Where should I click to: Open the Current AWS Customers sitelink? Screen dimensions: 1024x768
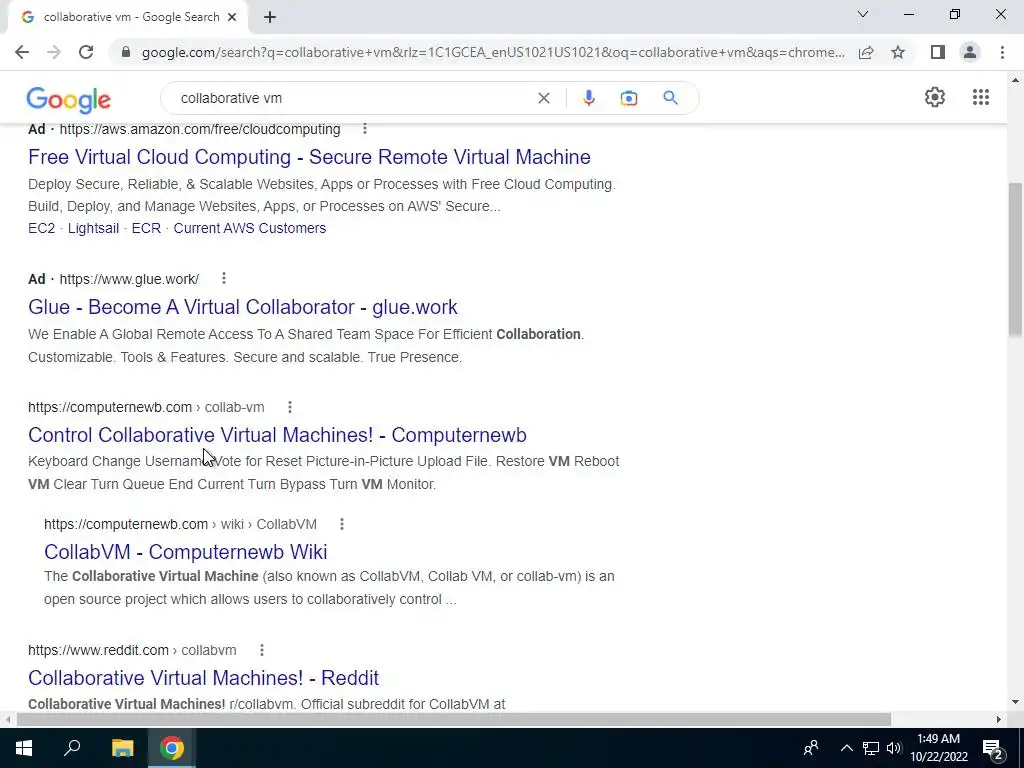pos(249,228)
